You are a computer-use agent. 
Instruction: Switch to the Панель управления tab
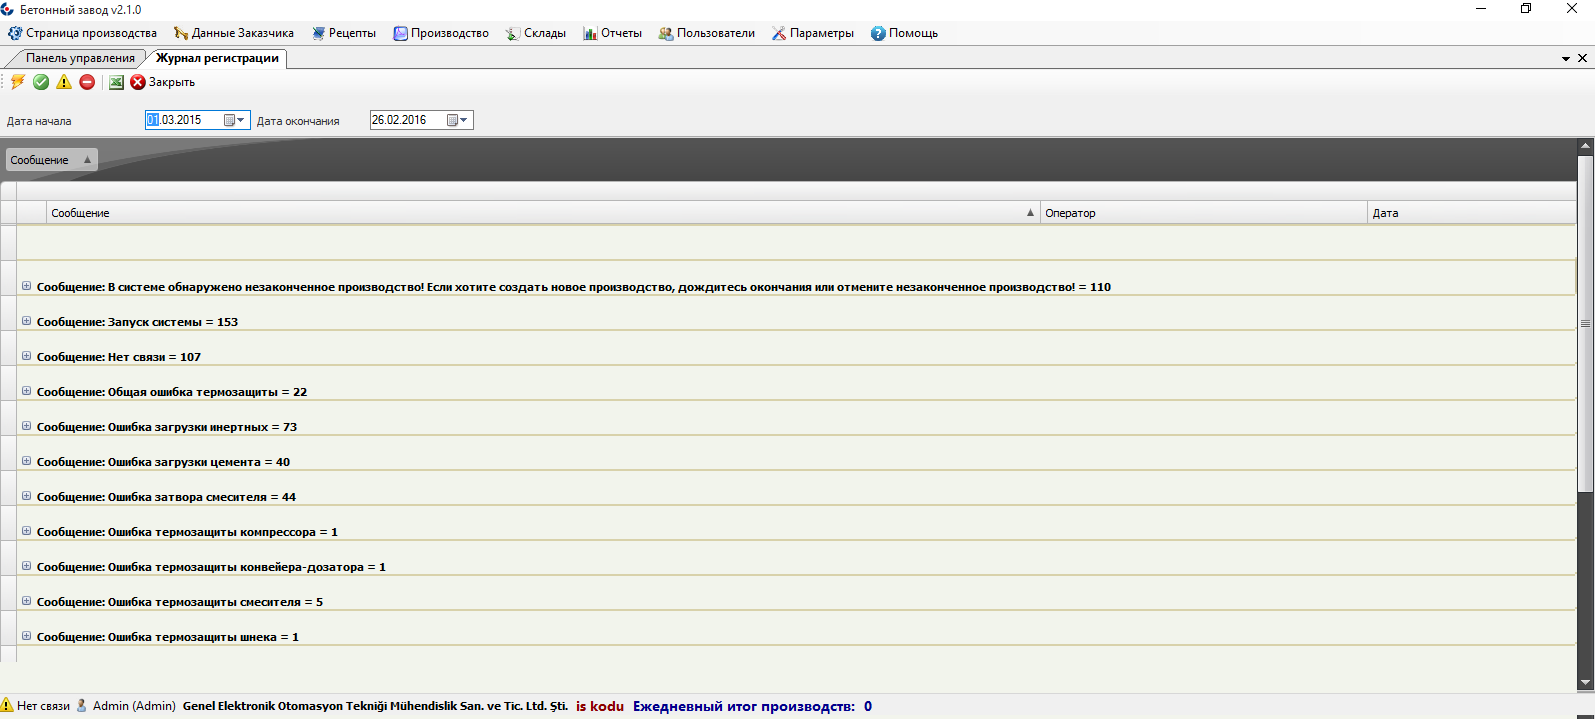80,58
